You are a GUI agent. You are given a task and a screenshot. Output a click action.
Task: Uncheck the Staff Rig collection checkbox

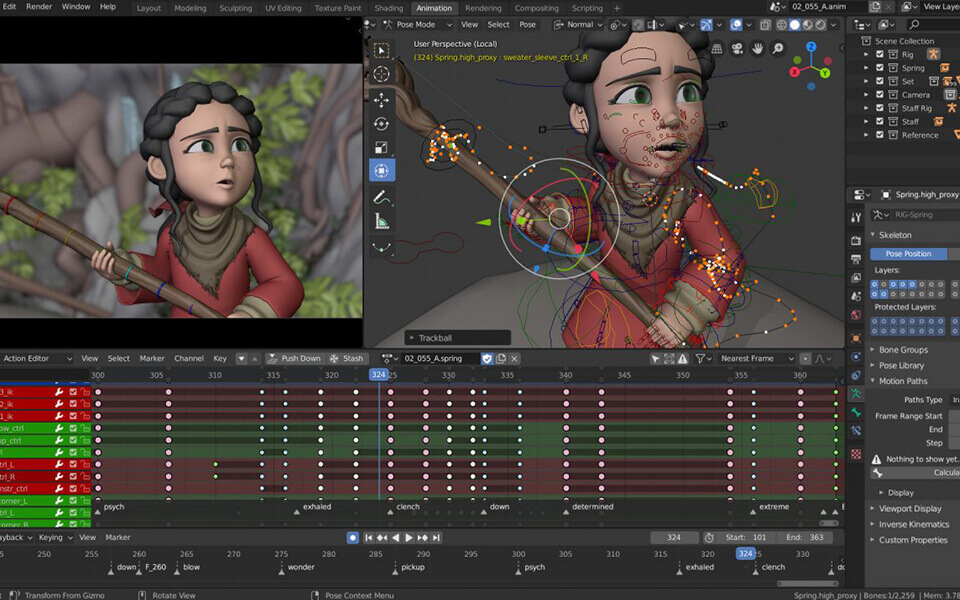pos(880,108)
